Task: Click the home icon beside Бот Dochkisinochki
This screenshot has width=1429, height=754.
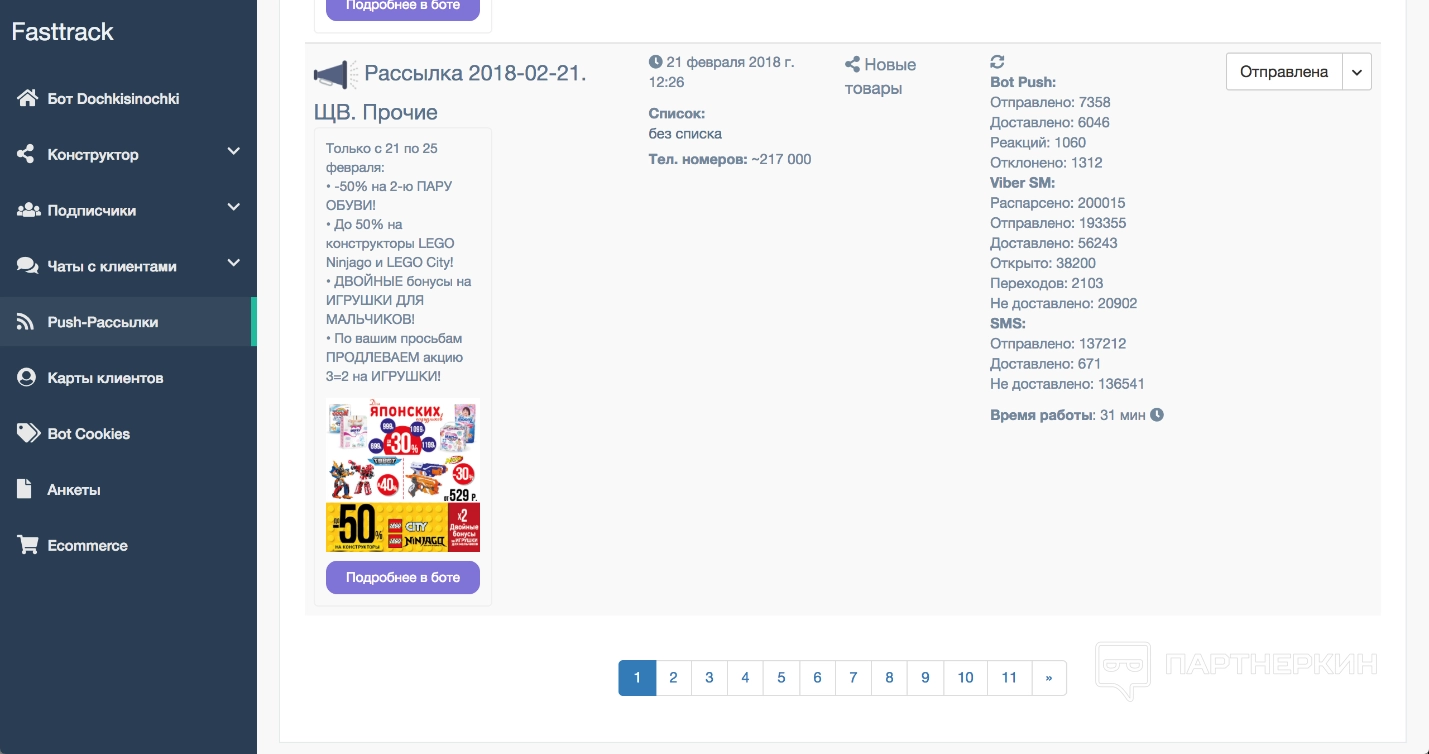Action: 27,99
